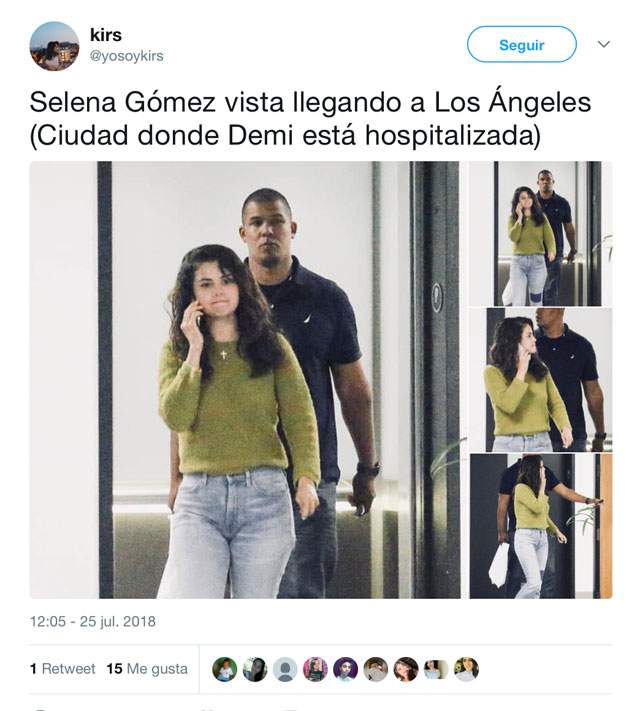Viewport: 640px width, 711px height.
Task: Open liker avatar showing tilted head, dark hair
Action: pos(405,669)
